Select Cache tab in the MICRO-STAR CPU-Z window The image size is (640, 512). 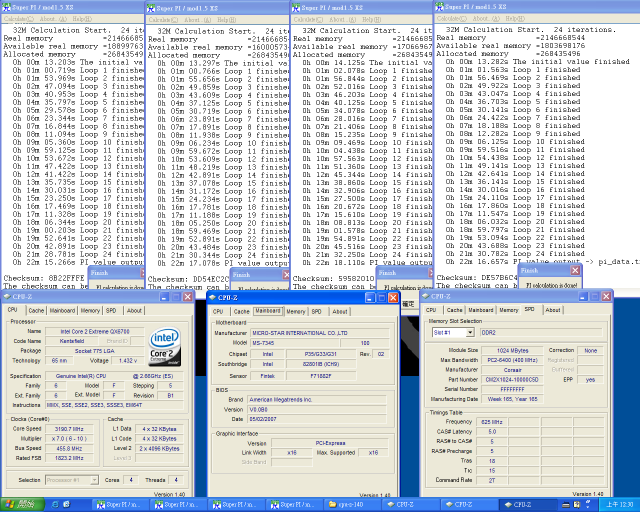(x=241, y=311)
